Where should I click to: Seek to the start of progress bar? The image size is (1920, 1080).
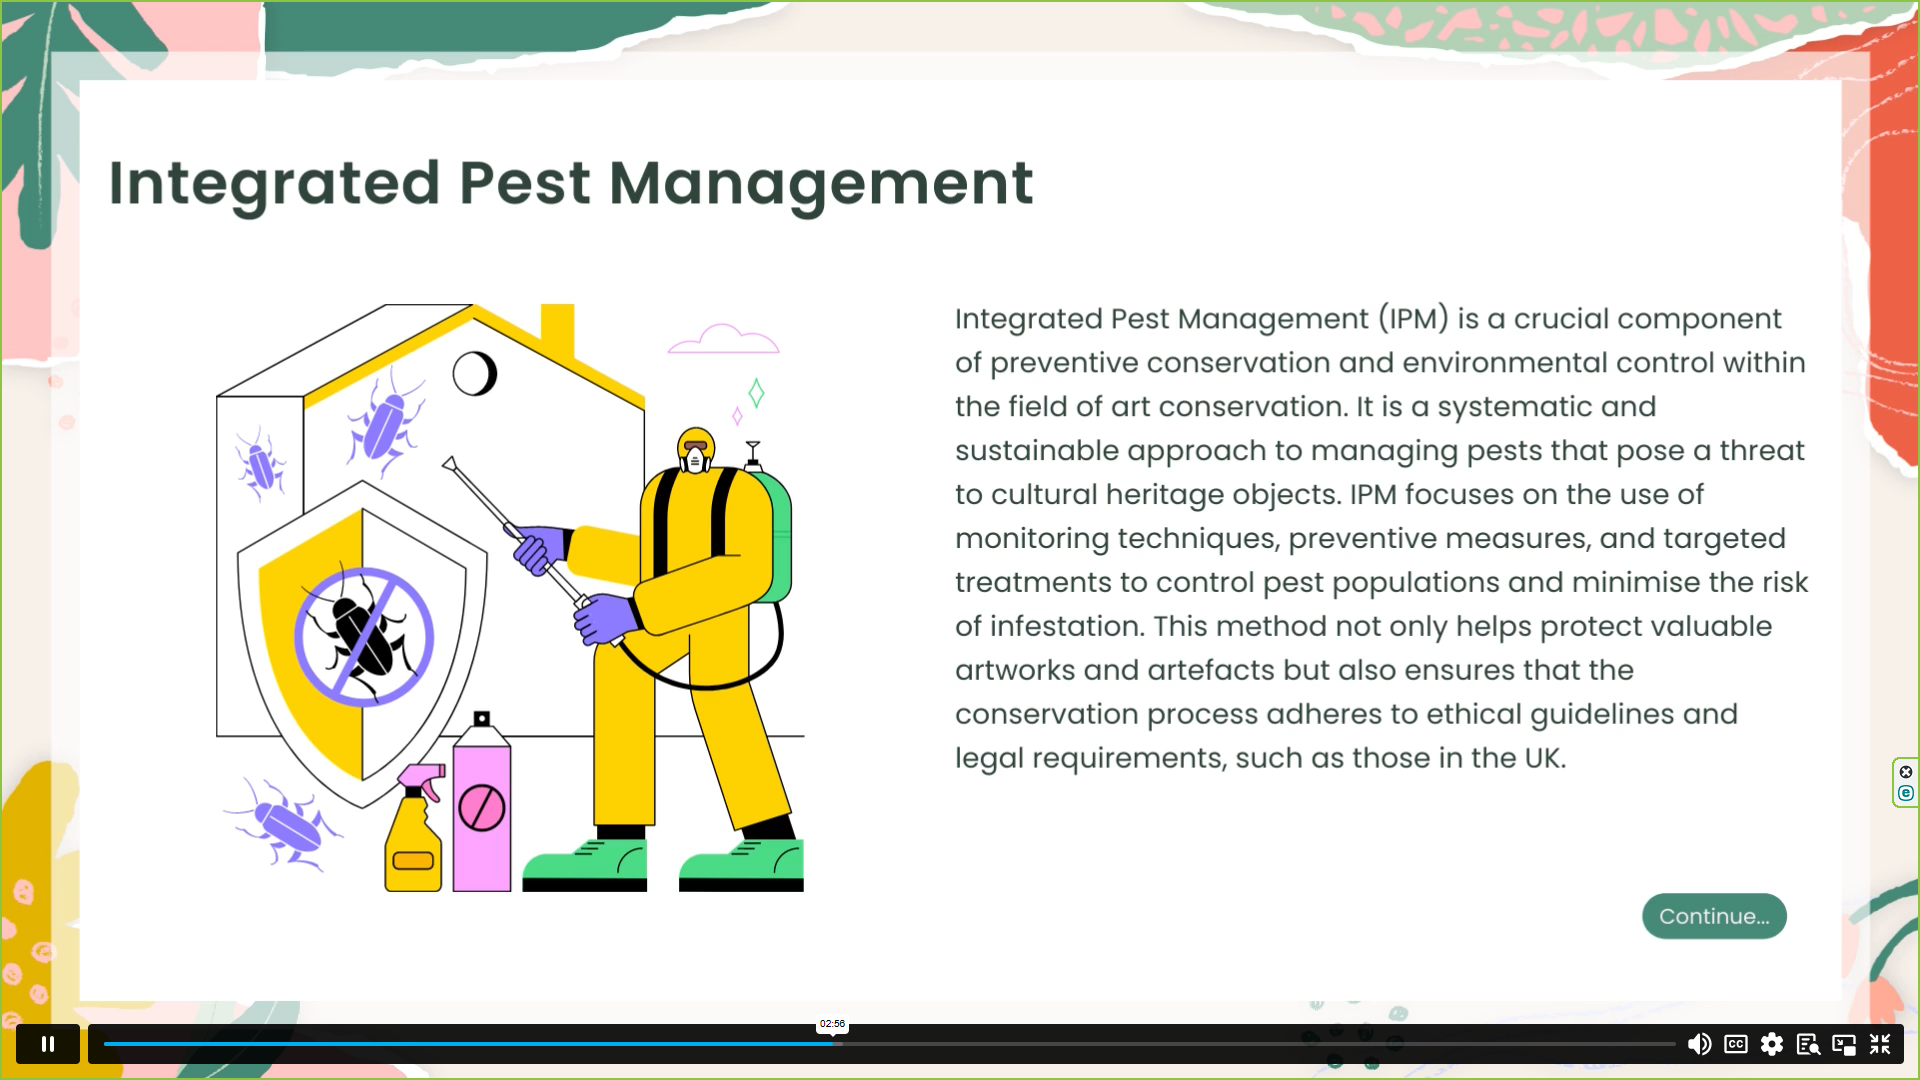108,1044
